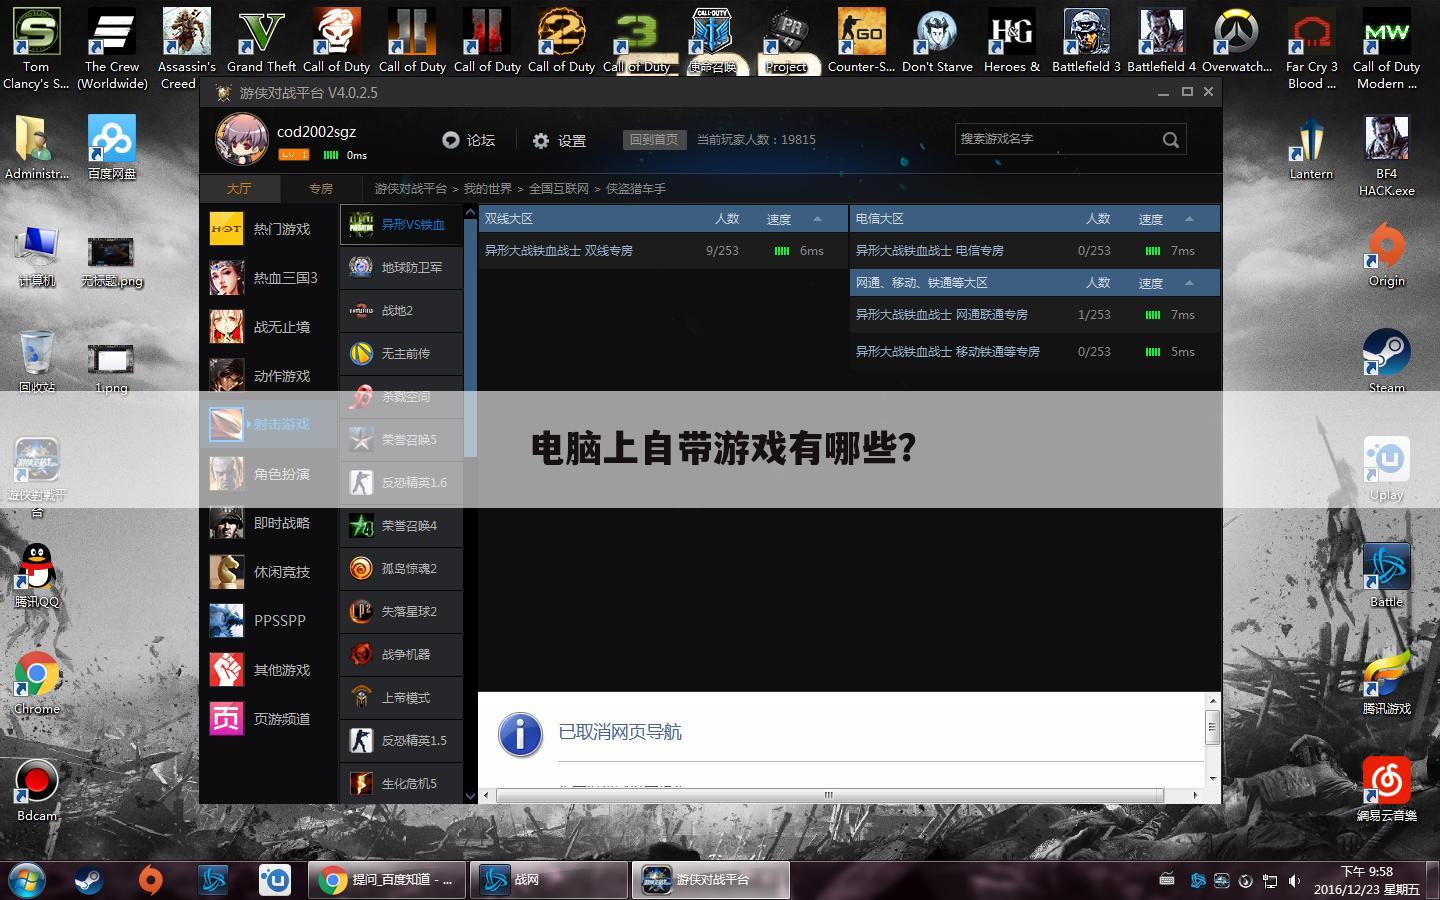This screenshot has height=900, width=1440.
Task: Click 我的世界 in the breadcrumb
Action: (487, 188)
